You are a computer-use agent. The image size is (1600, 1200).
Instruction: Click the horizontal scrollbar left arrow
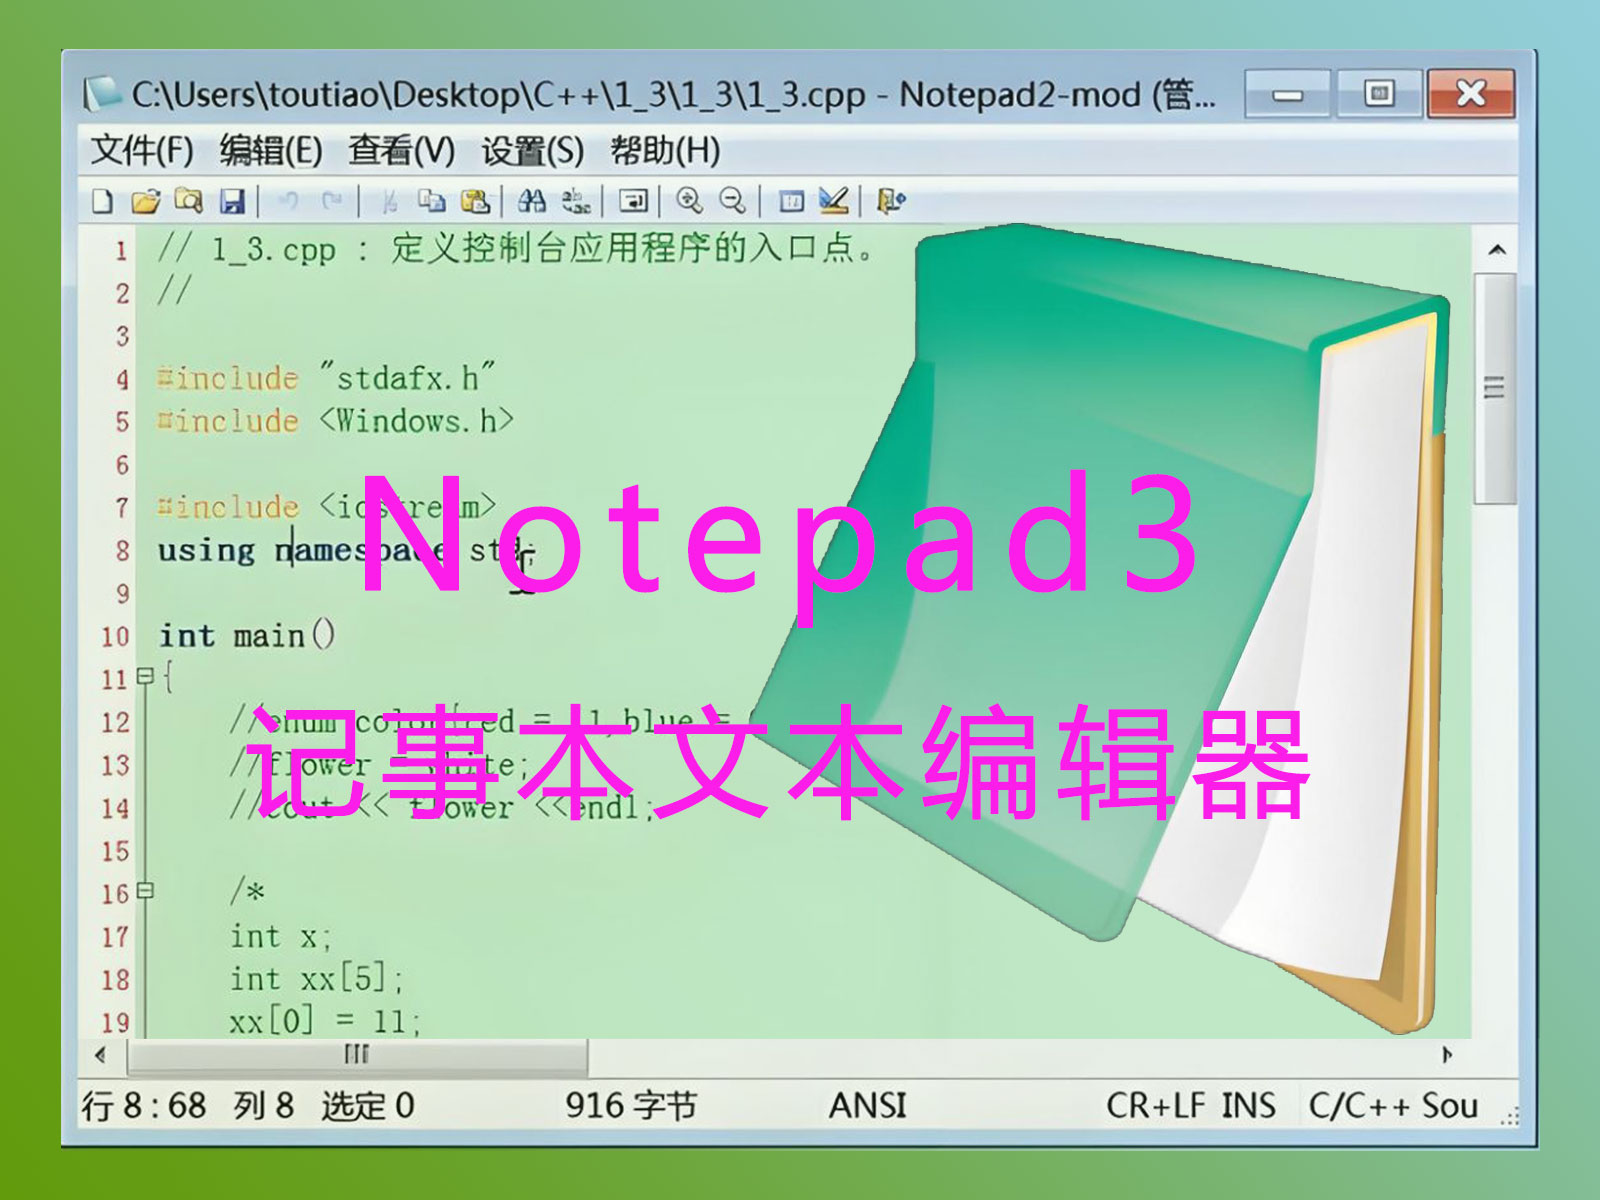tap(100, 1055)
